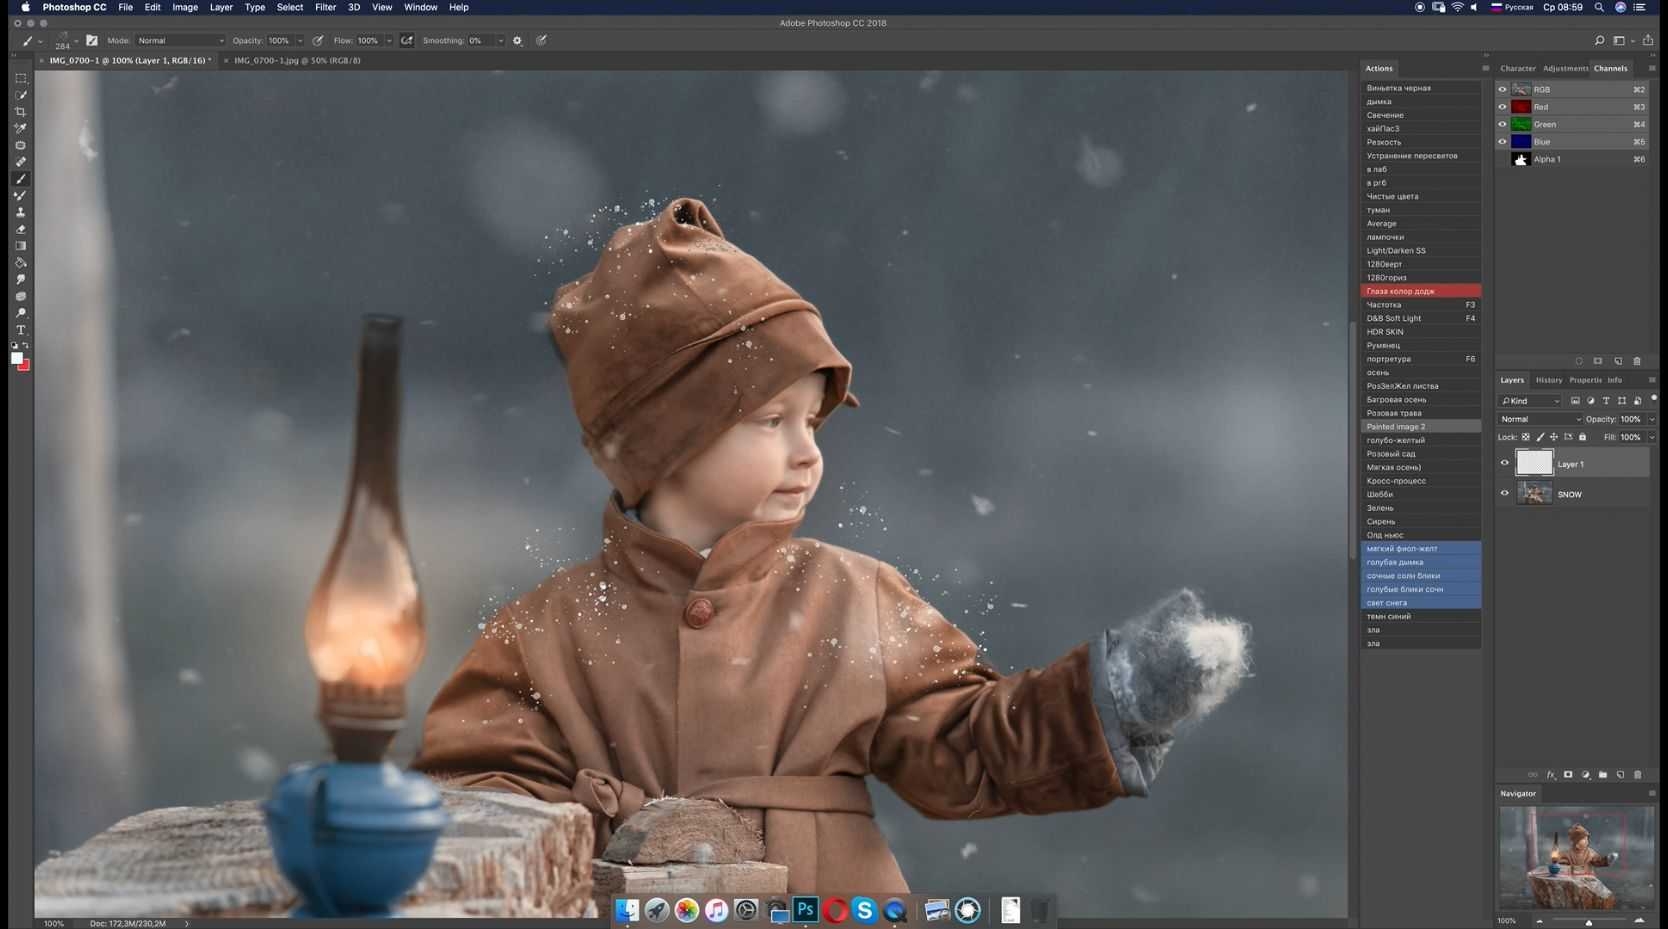Select the Horizontal Type tool

tap(20, 330)
